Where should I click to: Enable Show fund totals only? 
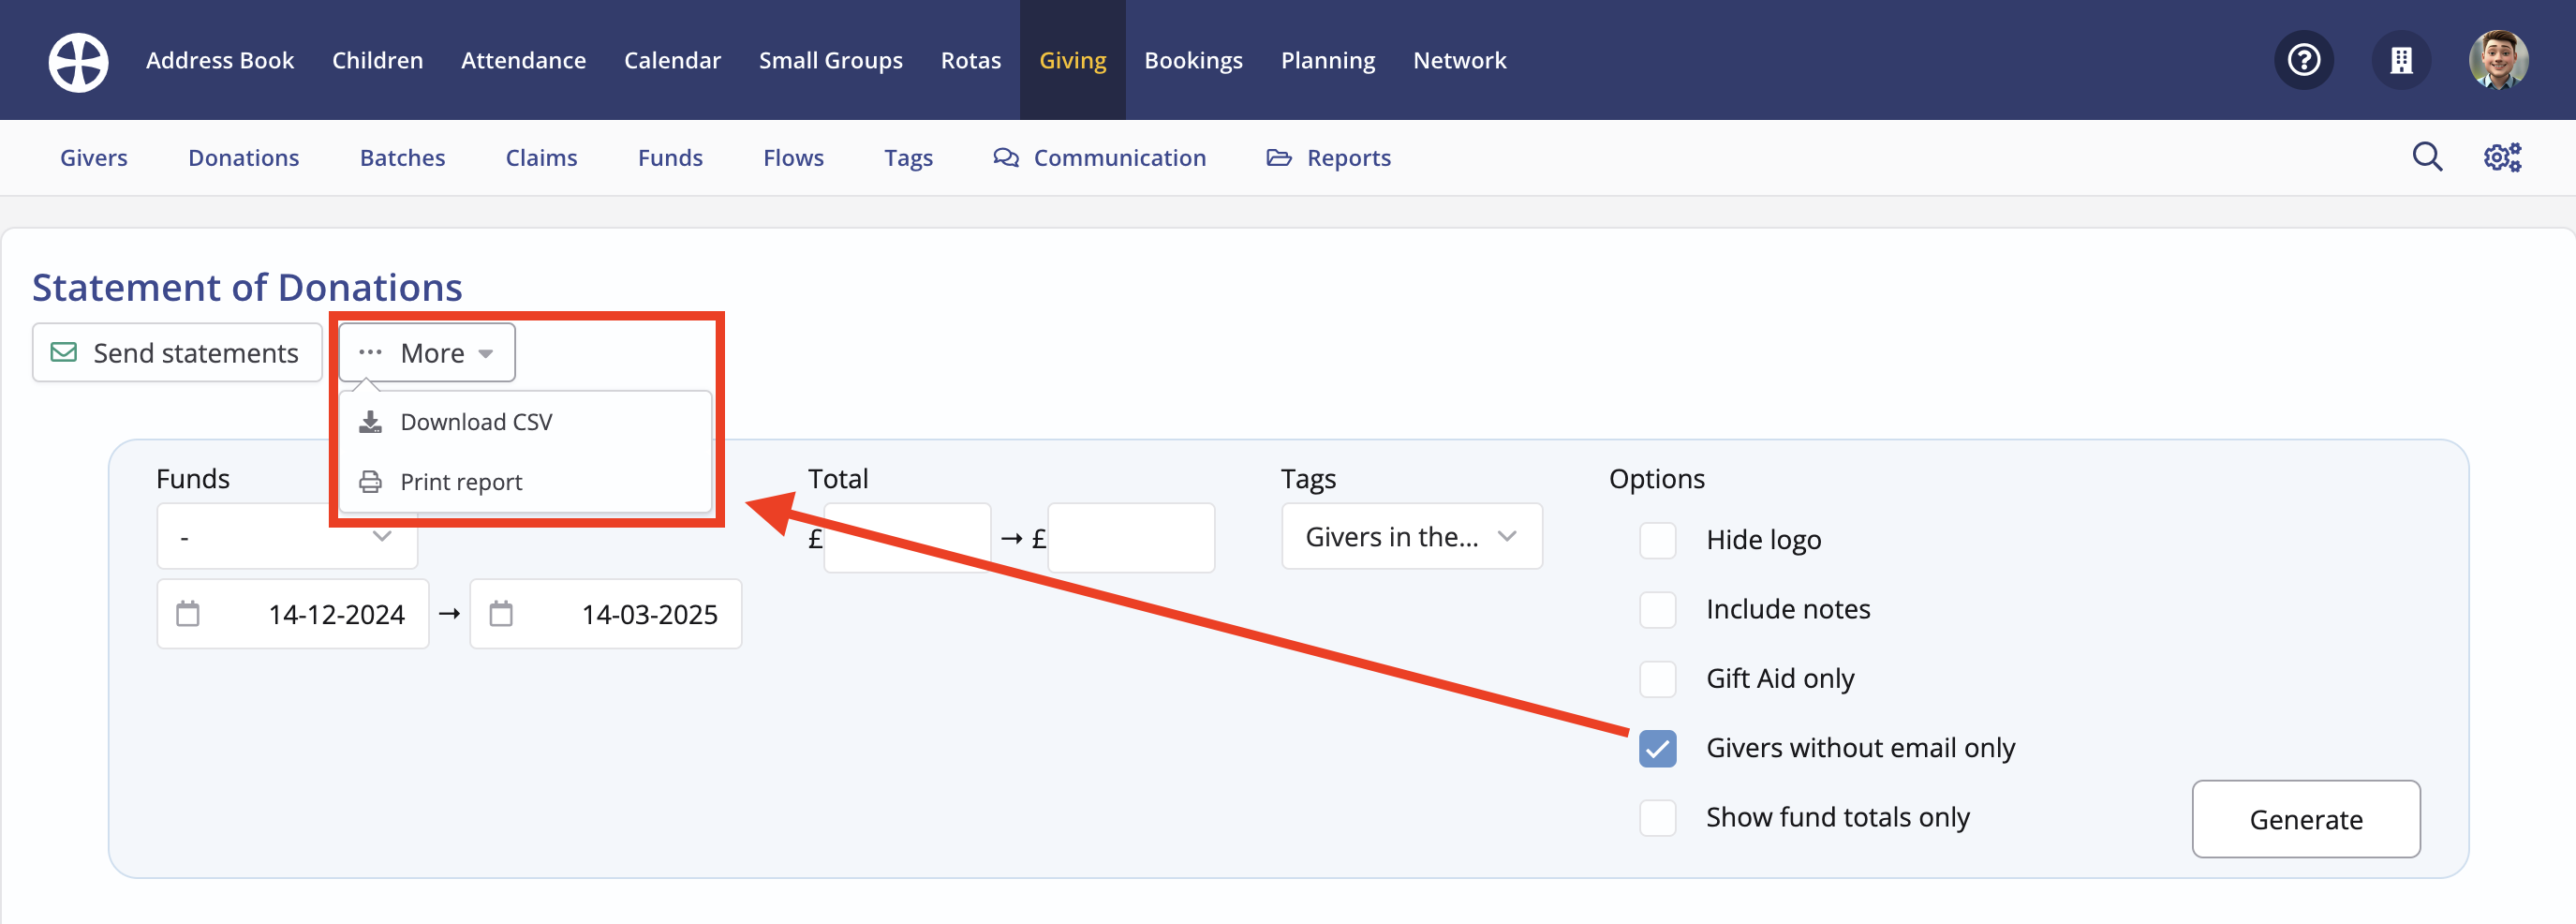1657,817
